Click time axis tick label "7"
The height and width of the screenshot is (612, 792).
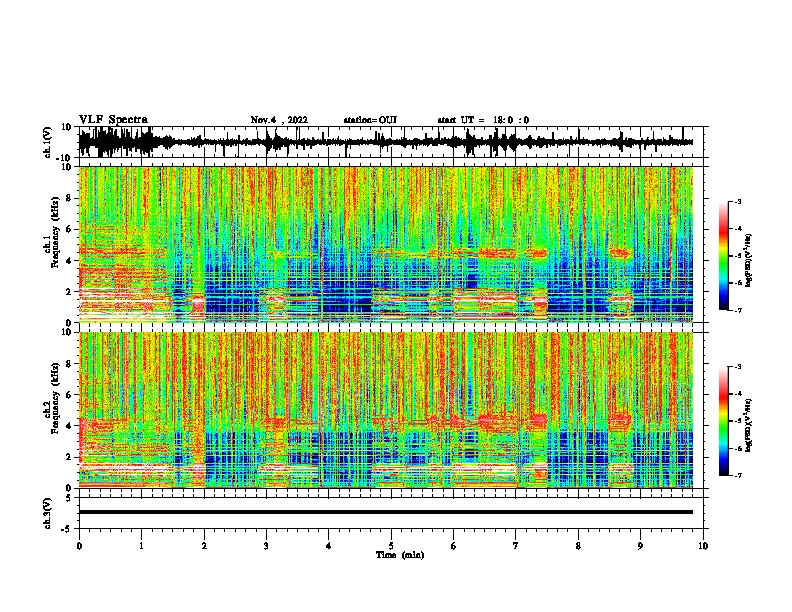516,546
